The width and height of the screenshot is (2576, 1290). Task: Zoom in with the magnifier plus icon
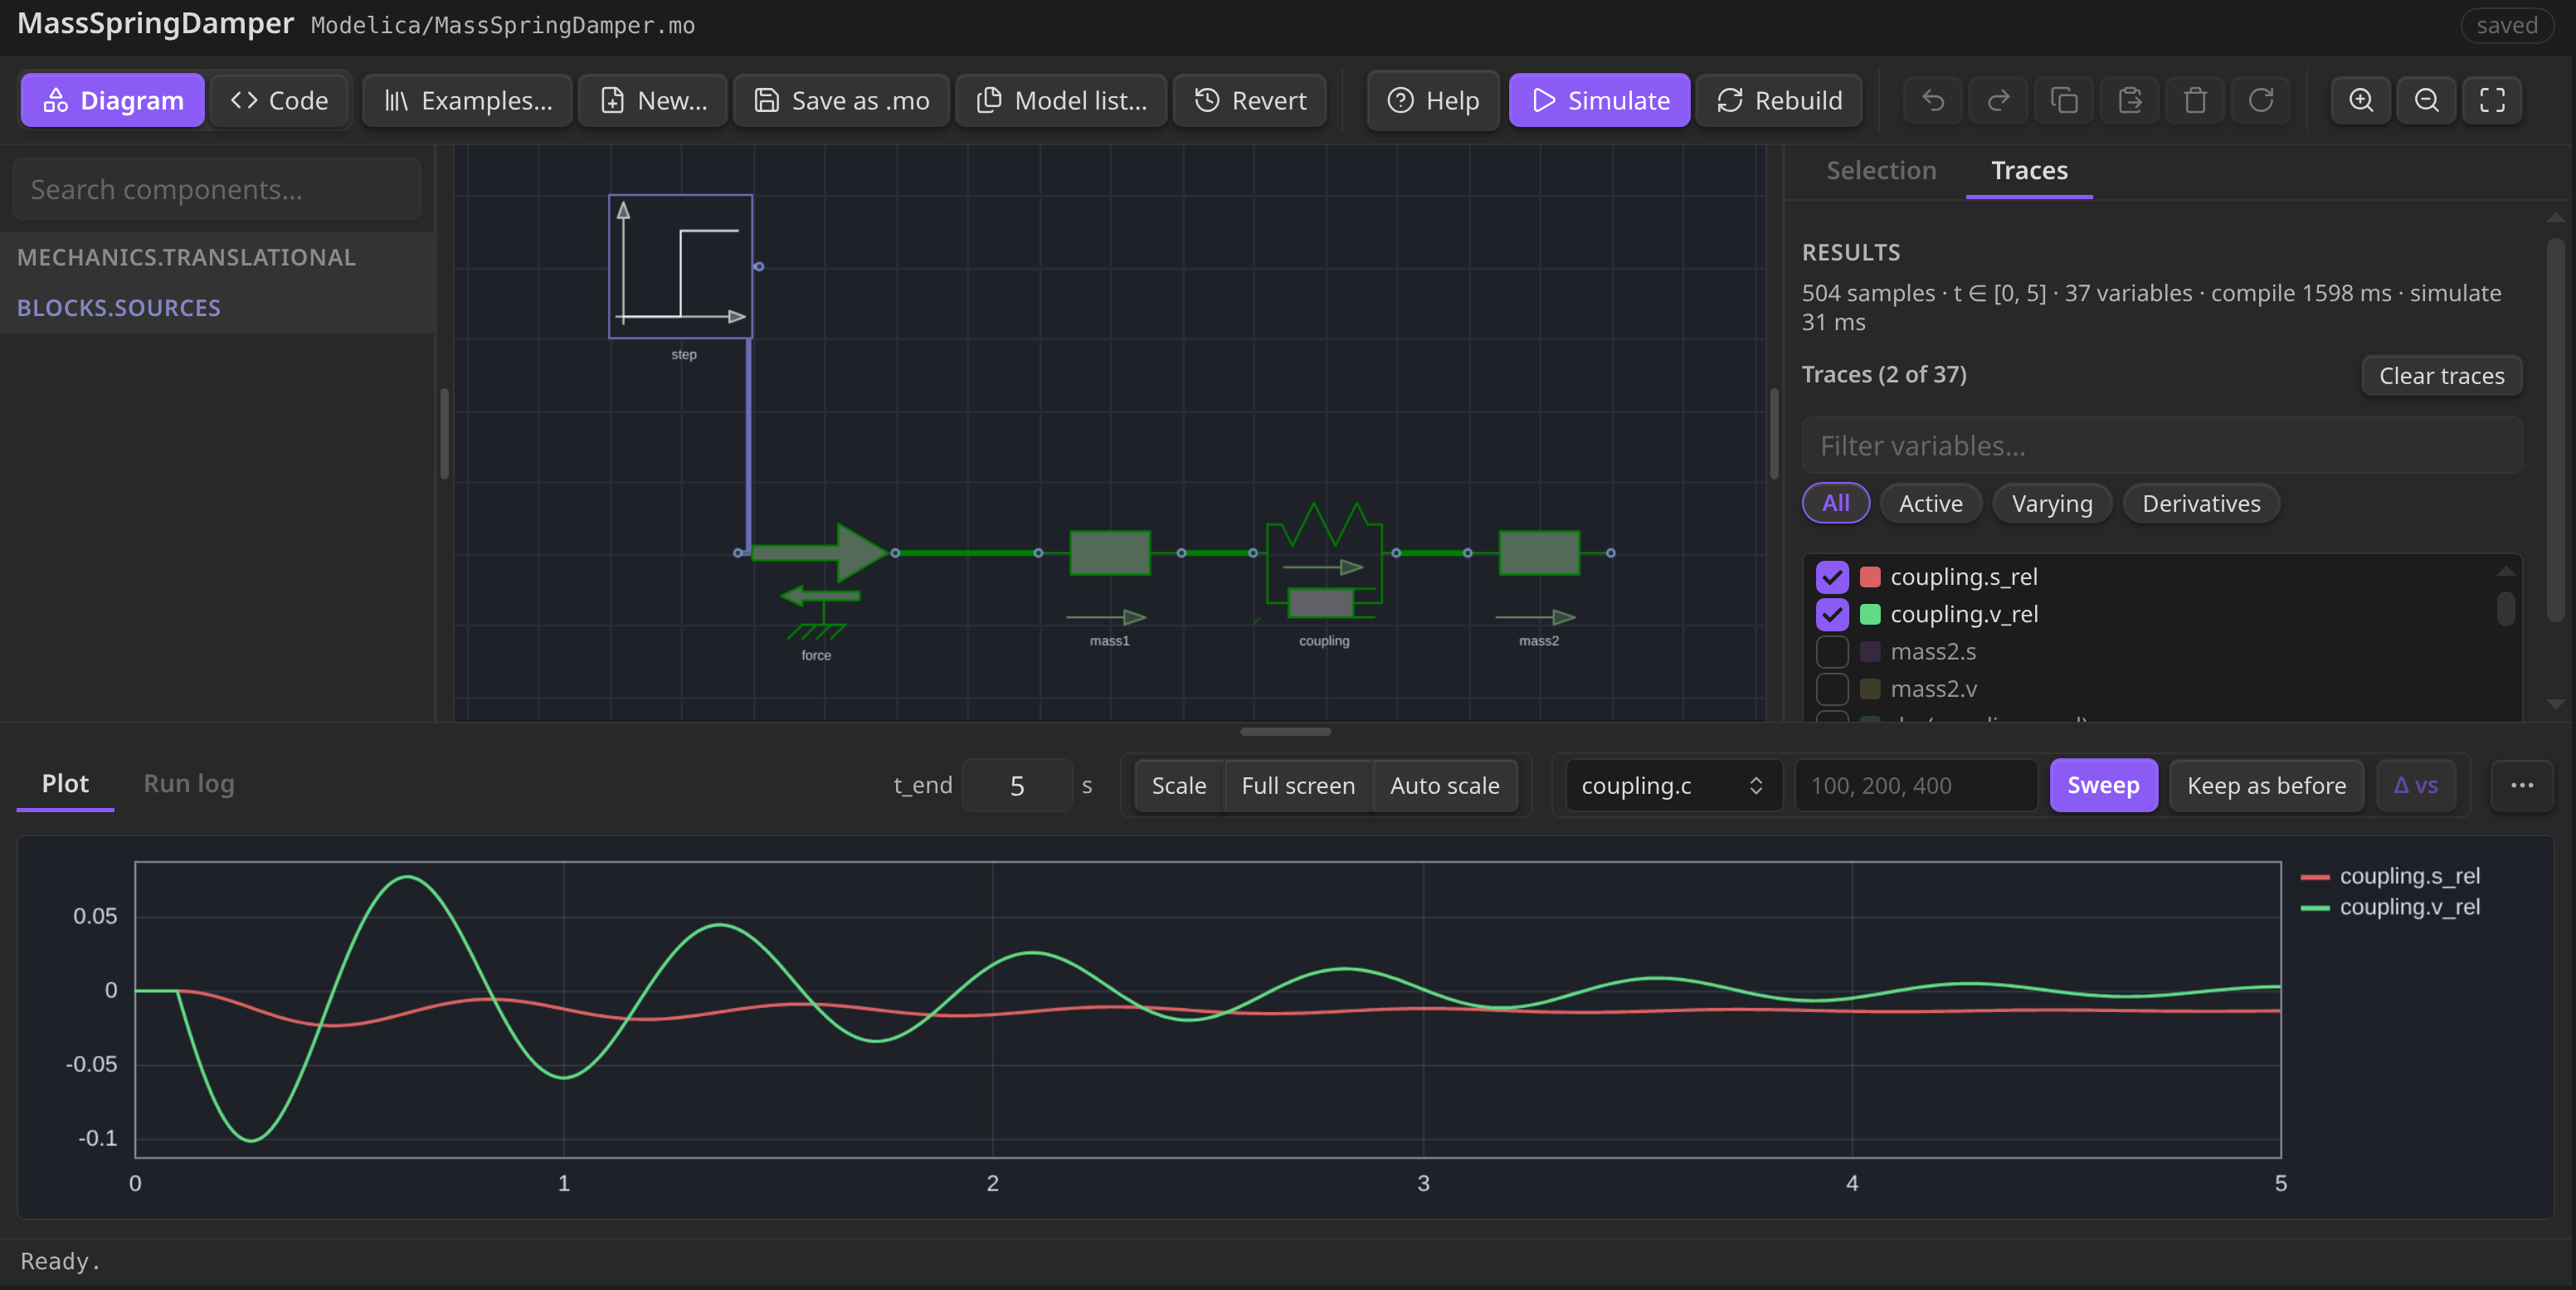coord(2361,100)
